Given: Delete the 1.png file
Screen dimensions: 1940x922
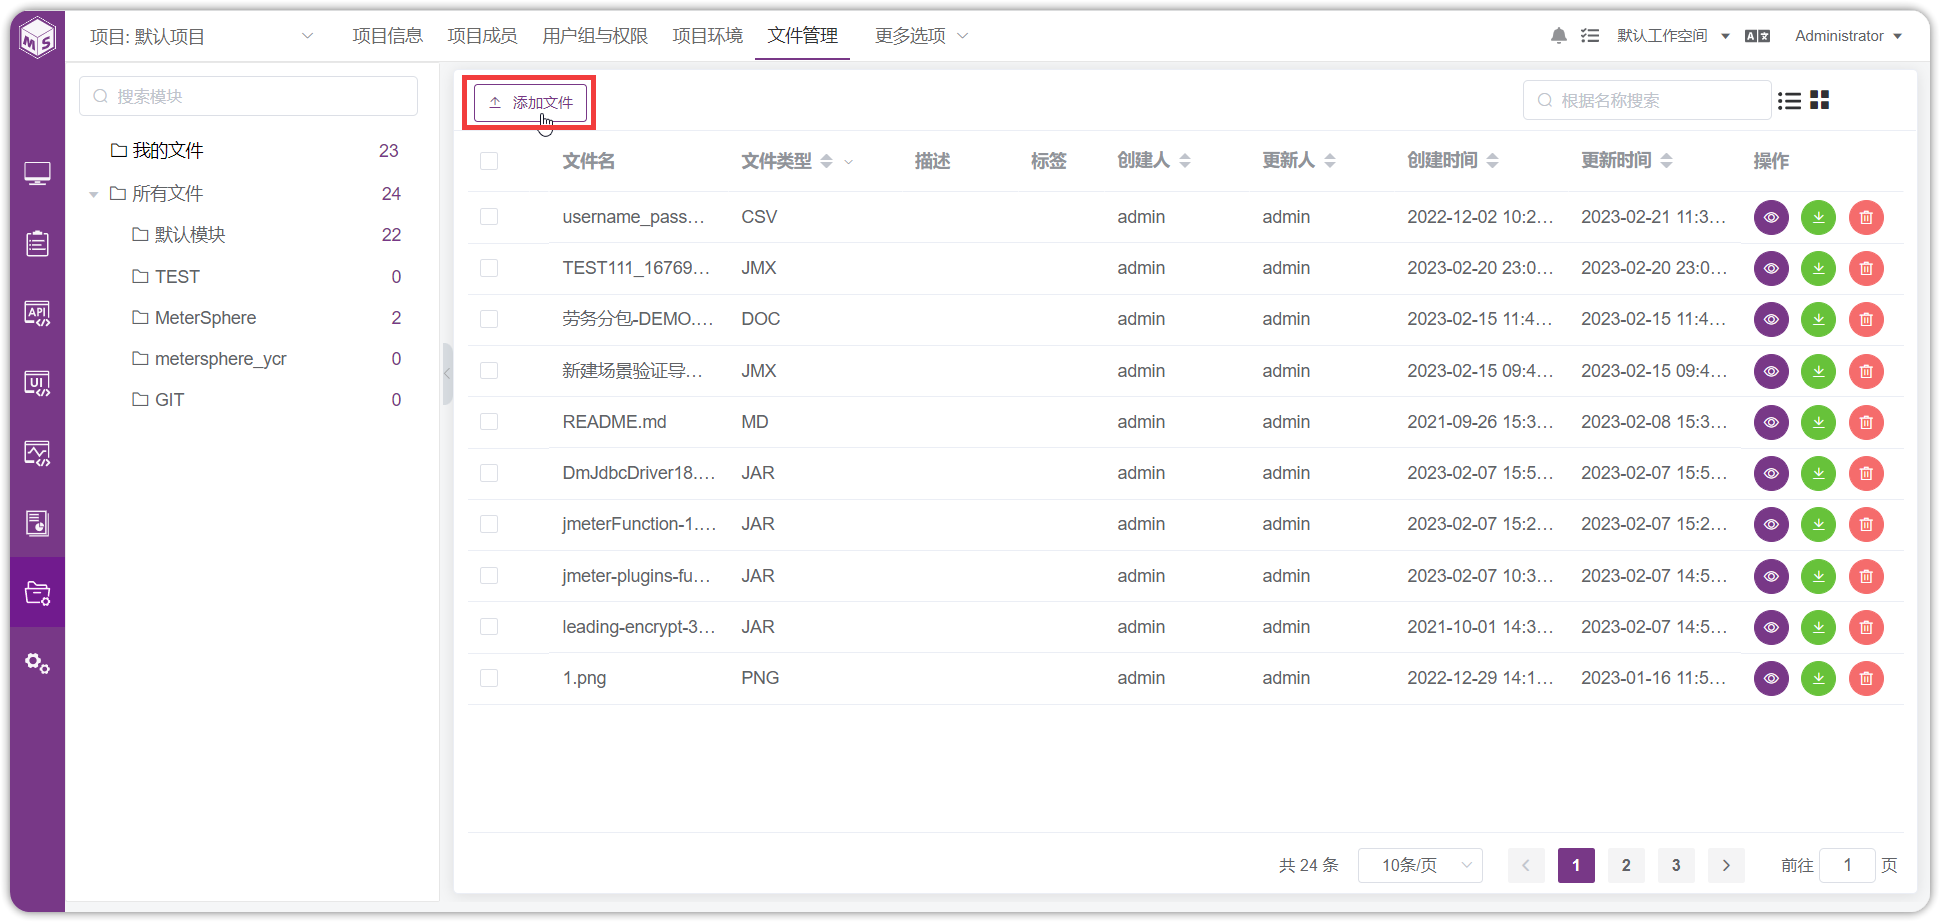Looking at the screenshot, I should click(x=1866, y=678).
